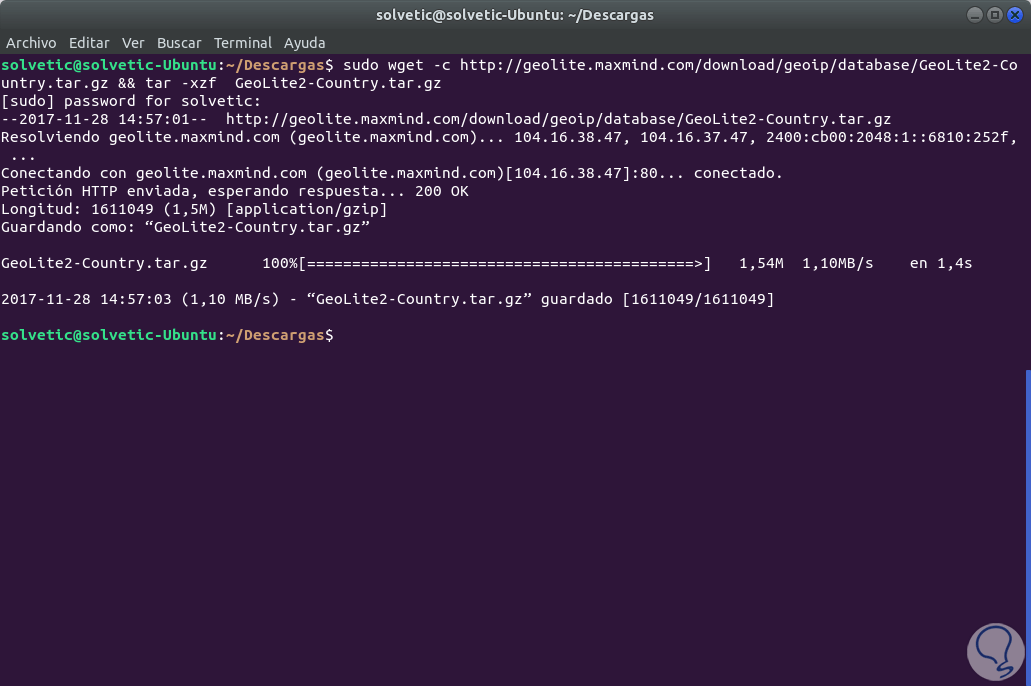Open the Terminal menu

243,43
